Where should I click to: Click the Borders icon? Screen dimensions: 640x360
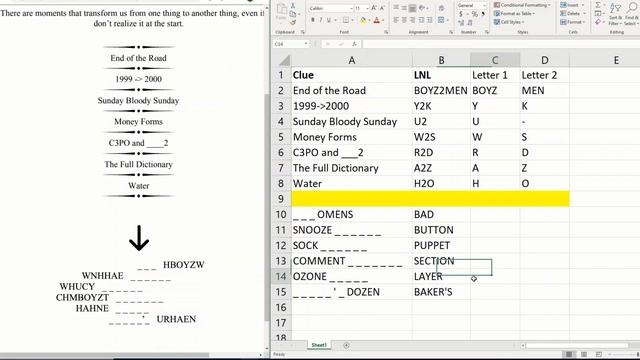[x=345, y=20]
